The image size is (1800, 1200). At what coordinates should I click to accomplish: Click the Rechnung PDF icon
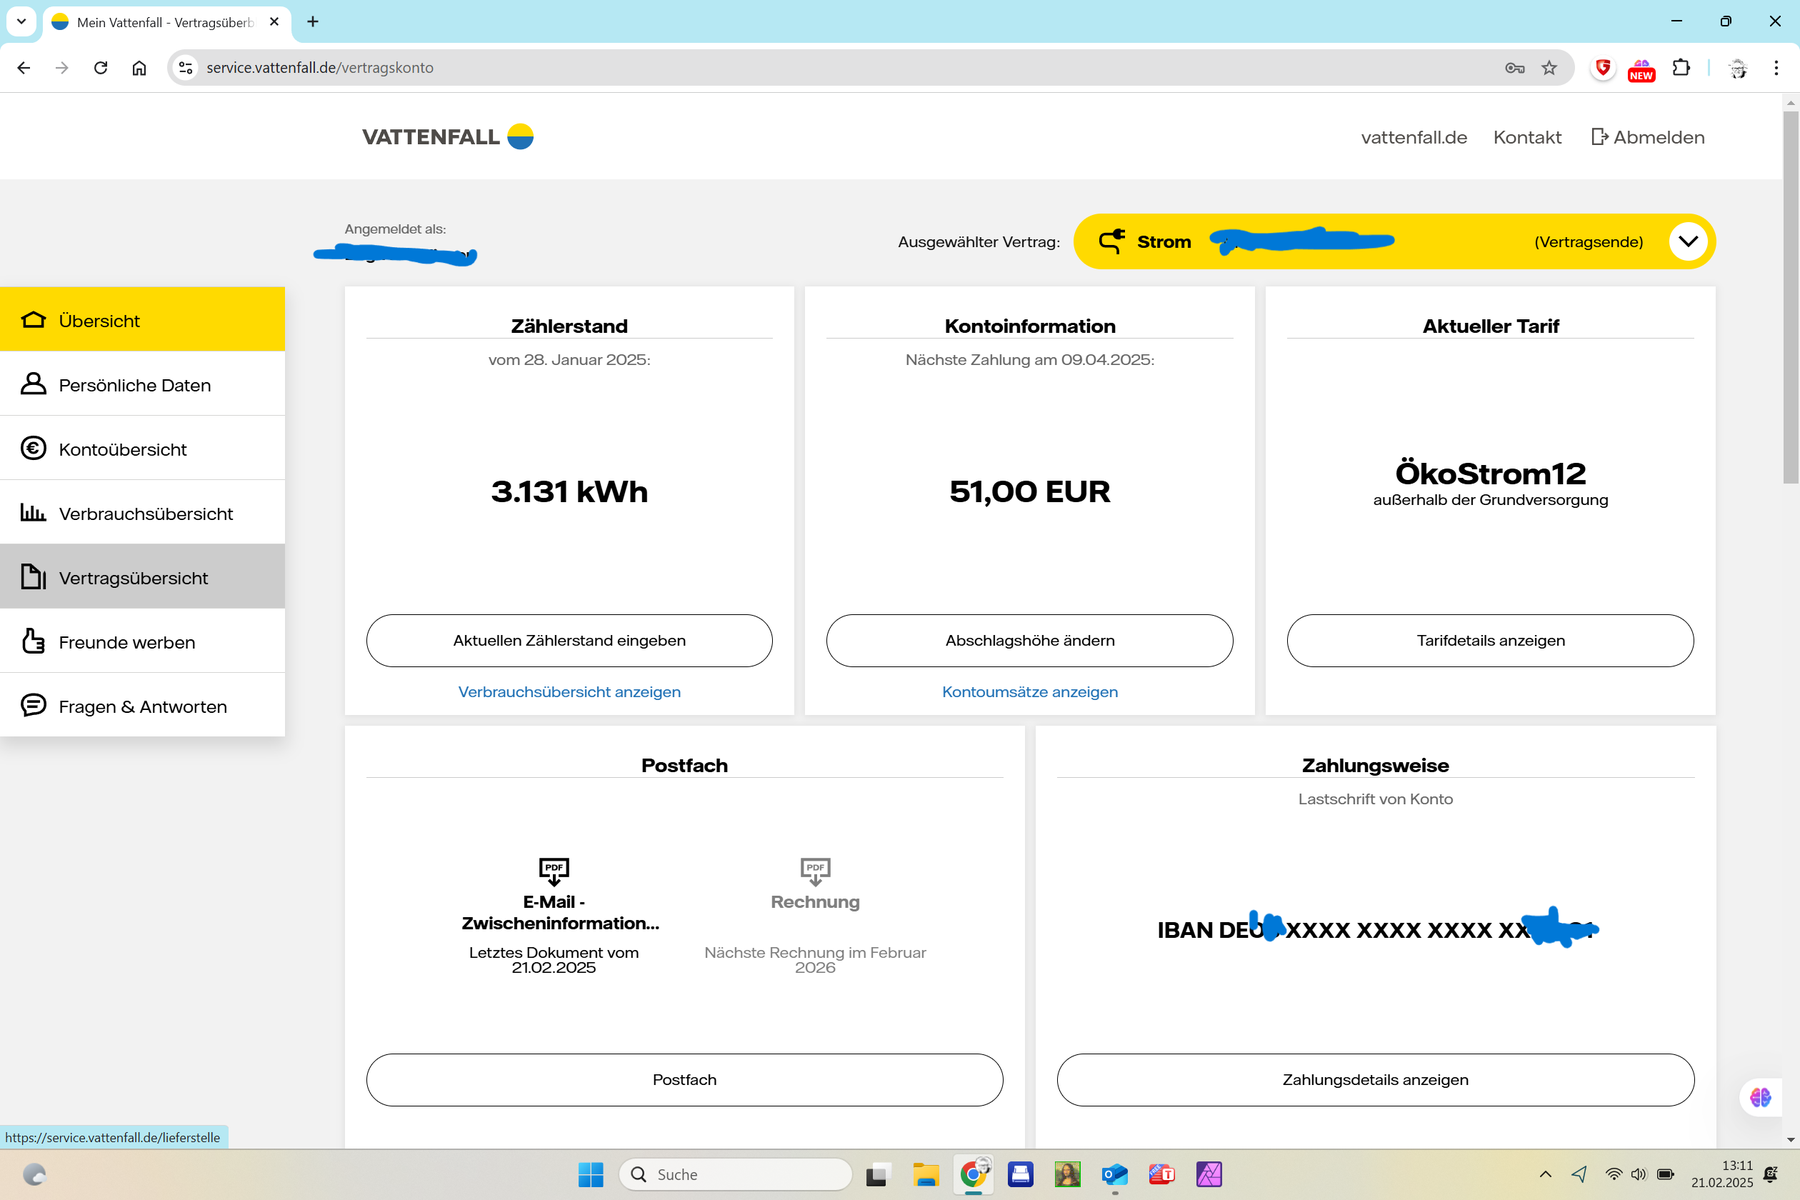(815, 871)
